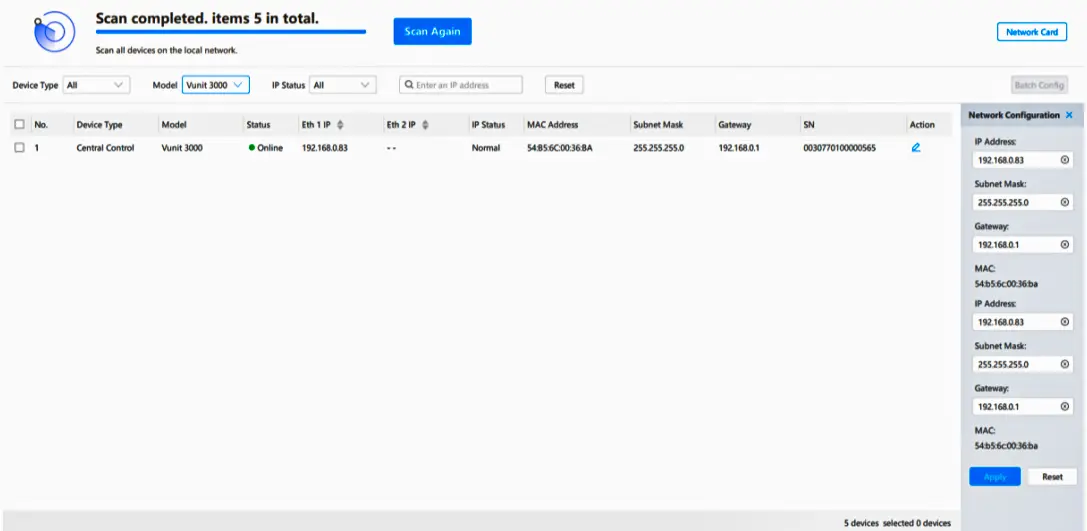
Task: Open the Network Card settings
Action: coord(1031,32)
